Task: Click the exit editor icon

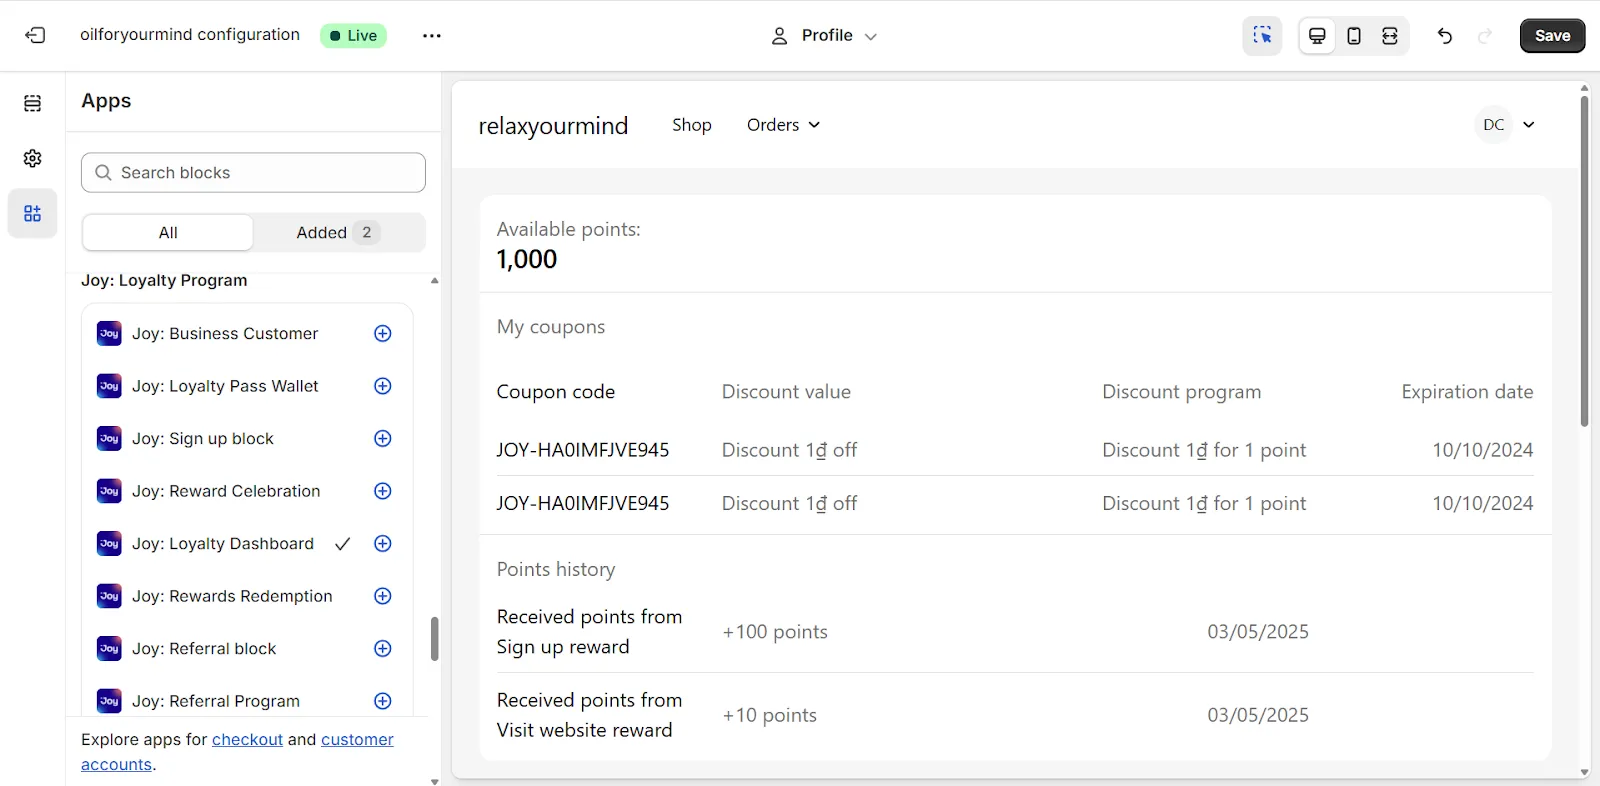Action: (x=35, y=35)
